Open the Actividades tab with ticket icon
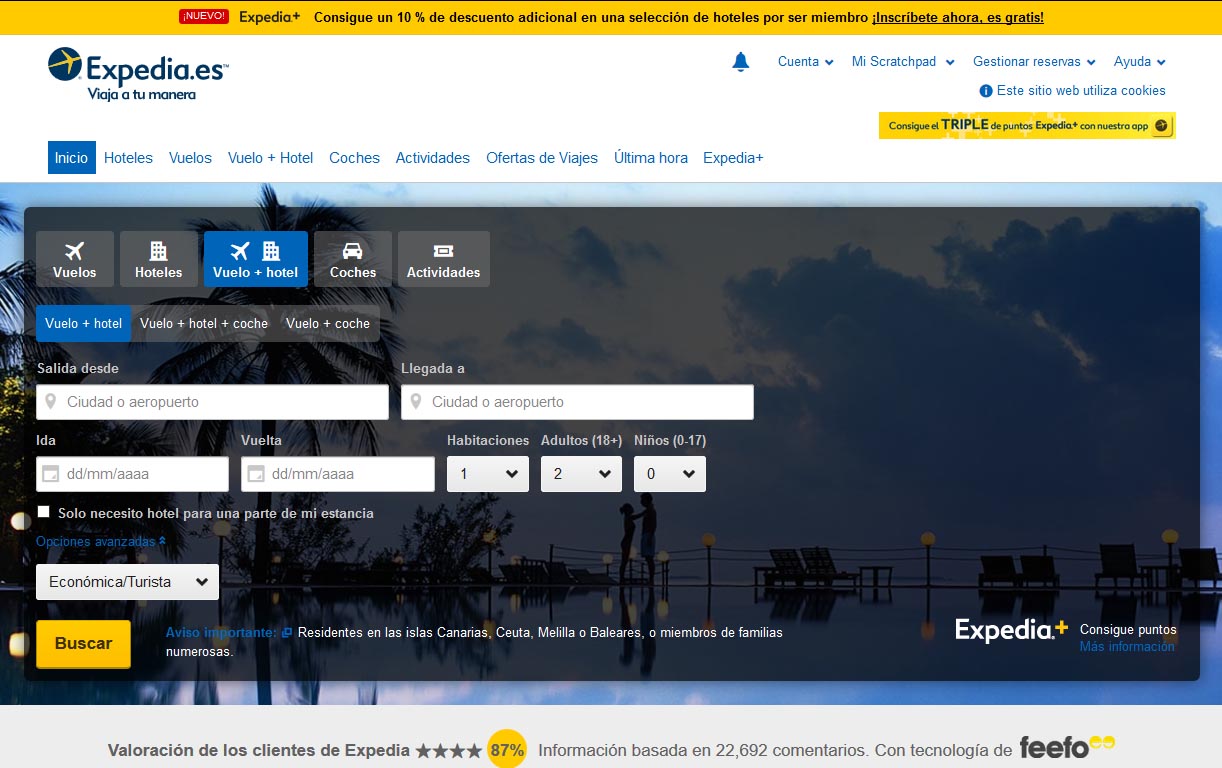 pyautogui.click(x=443, y=258)
